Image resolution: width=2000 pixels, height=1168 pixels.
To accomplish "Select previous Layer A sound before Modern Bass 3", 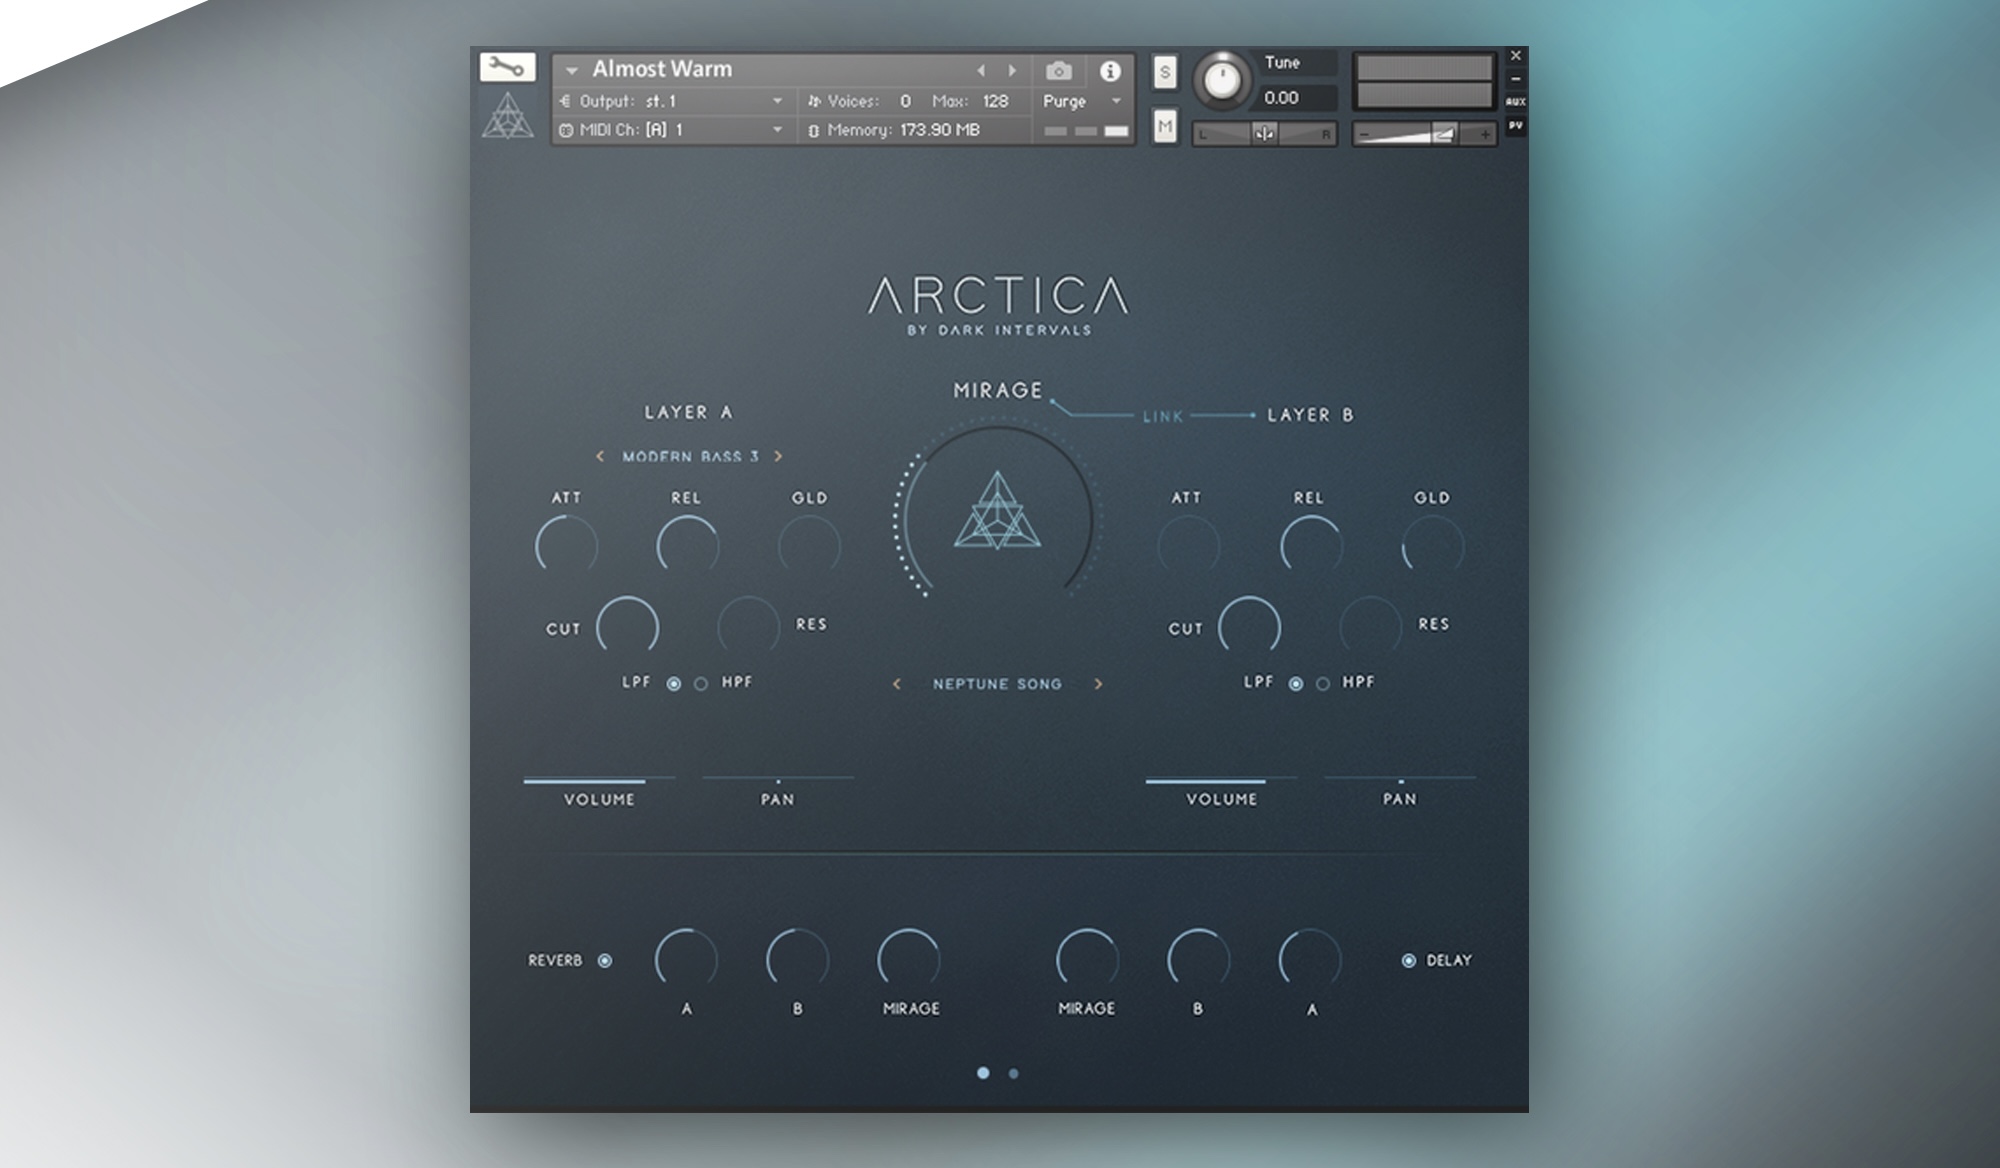I will [x=600, y=456].
